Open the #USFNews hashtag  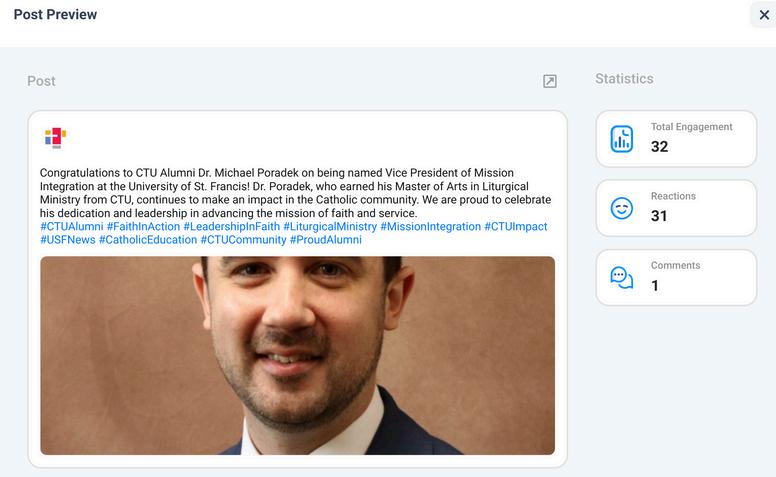click(x=68, y=240)
